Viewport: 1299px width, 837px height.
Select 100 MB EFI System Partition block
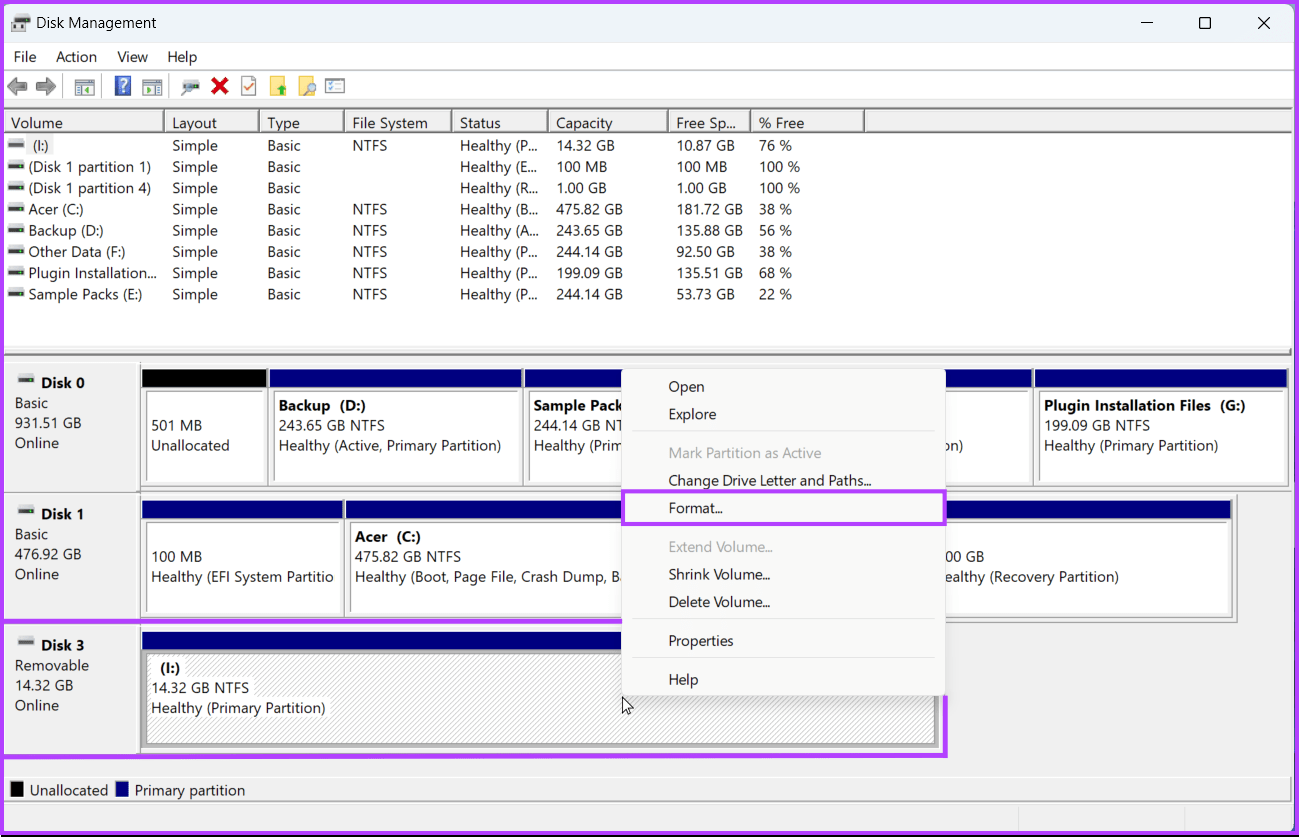tap(243, 558)
